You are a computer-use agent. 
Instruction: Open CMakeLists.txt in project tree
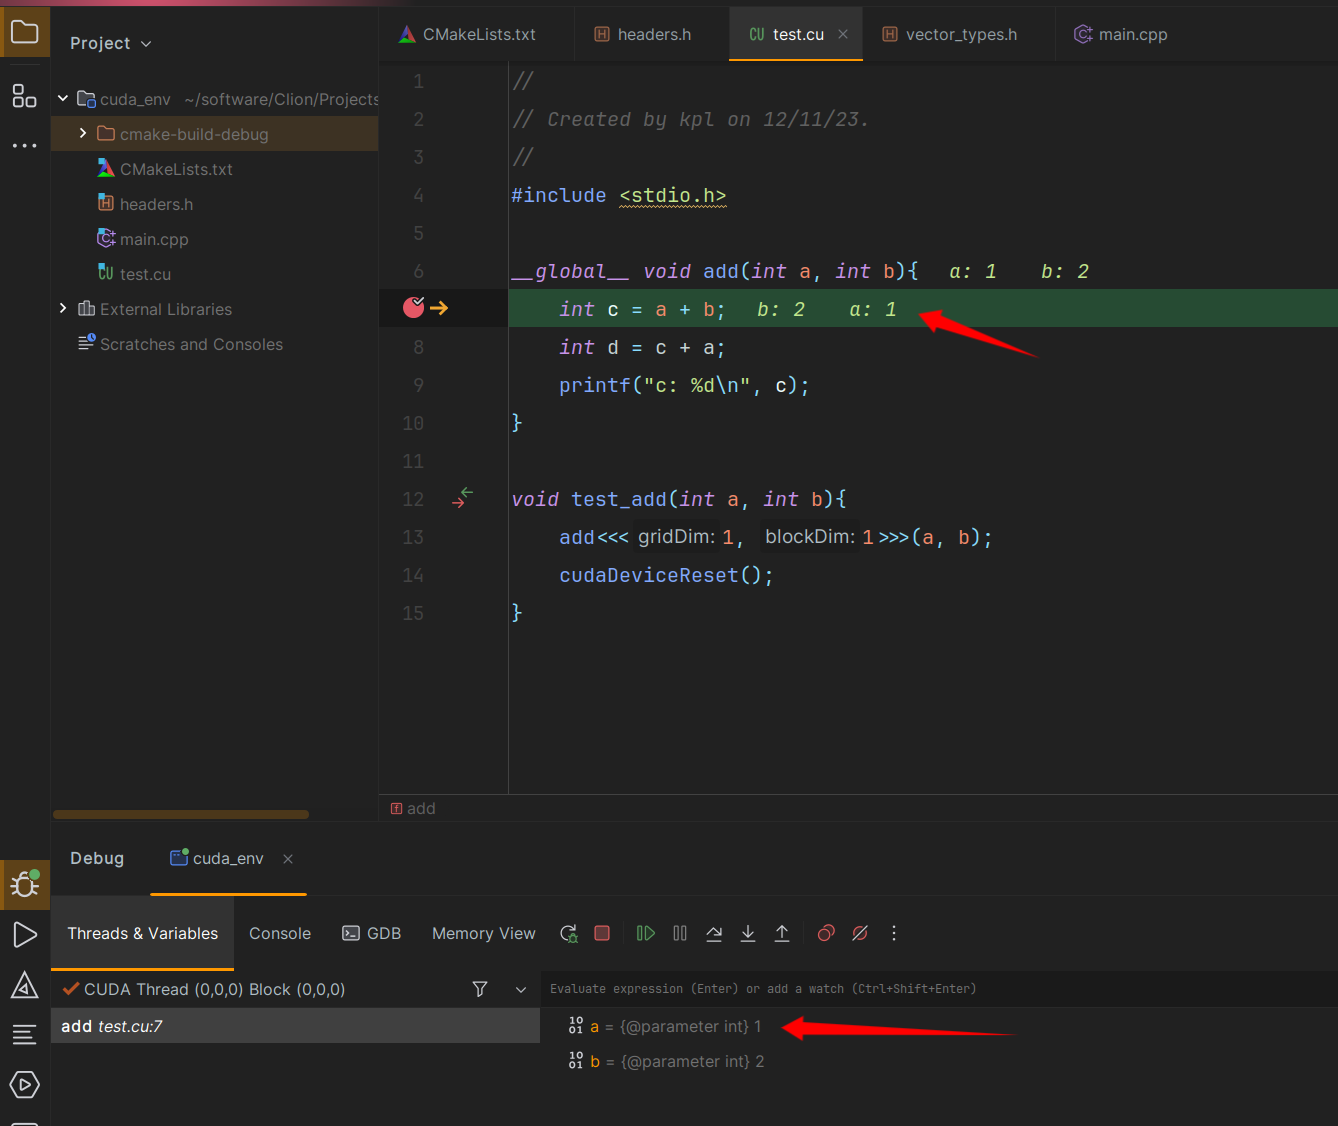coord(165,169)
